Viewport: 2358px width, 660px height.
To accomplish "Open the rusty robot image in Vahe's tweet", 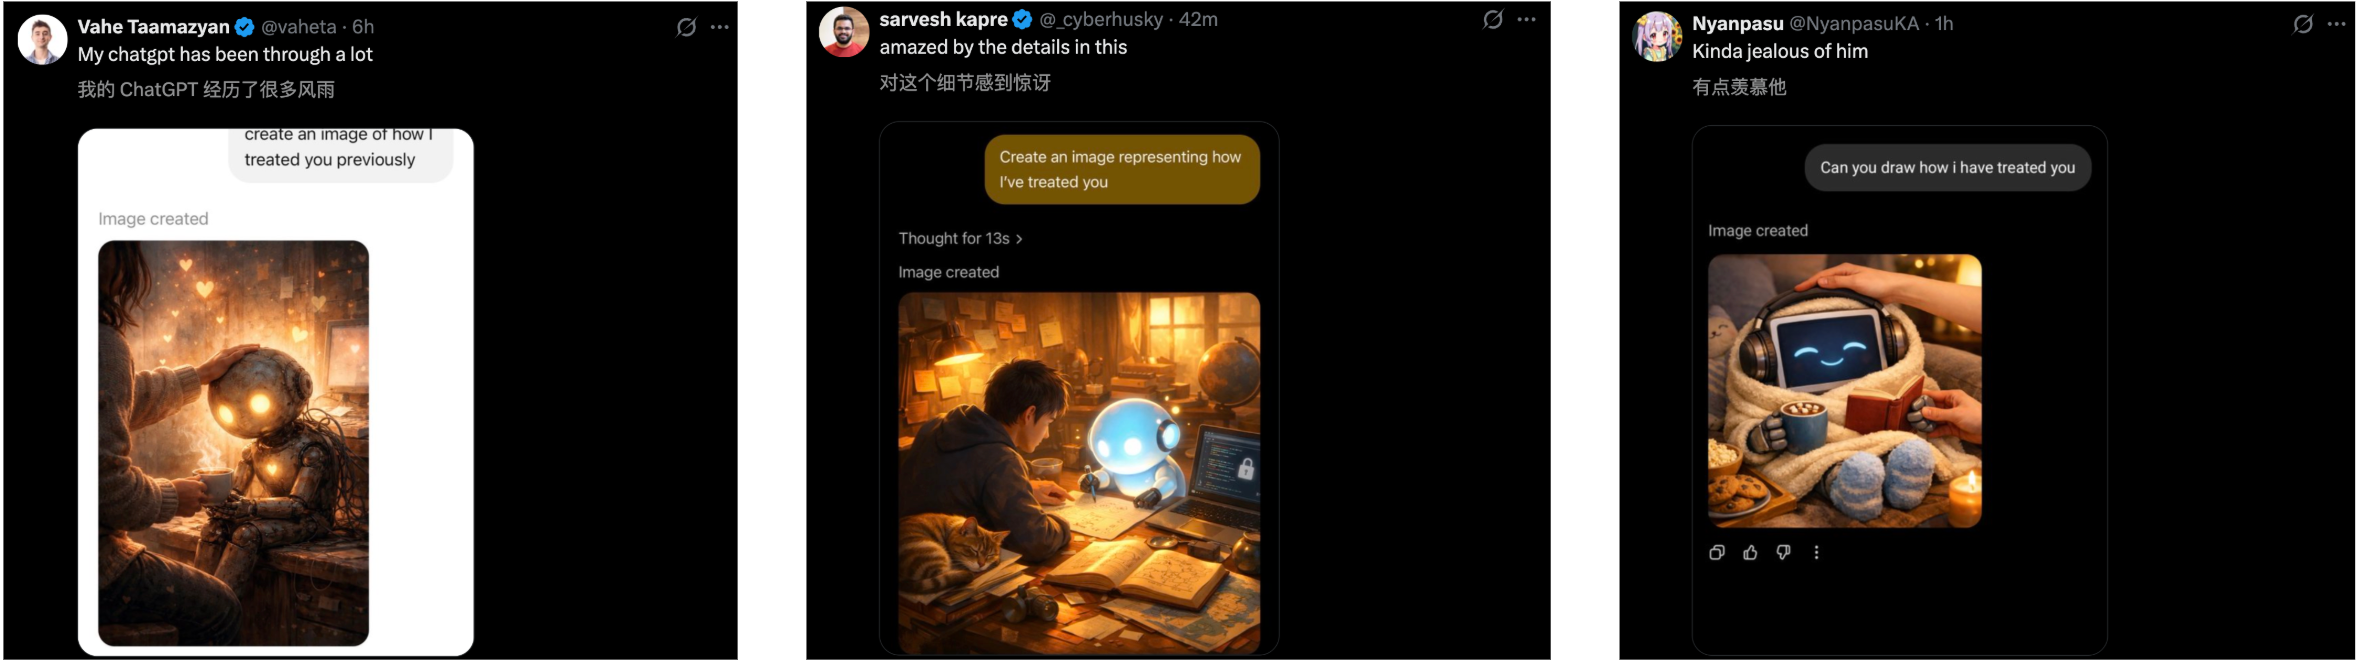I will (233, 442).
